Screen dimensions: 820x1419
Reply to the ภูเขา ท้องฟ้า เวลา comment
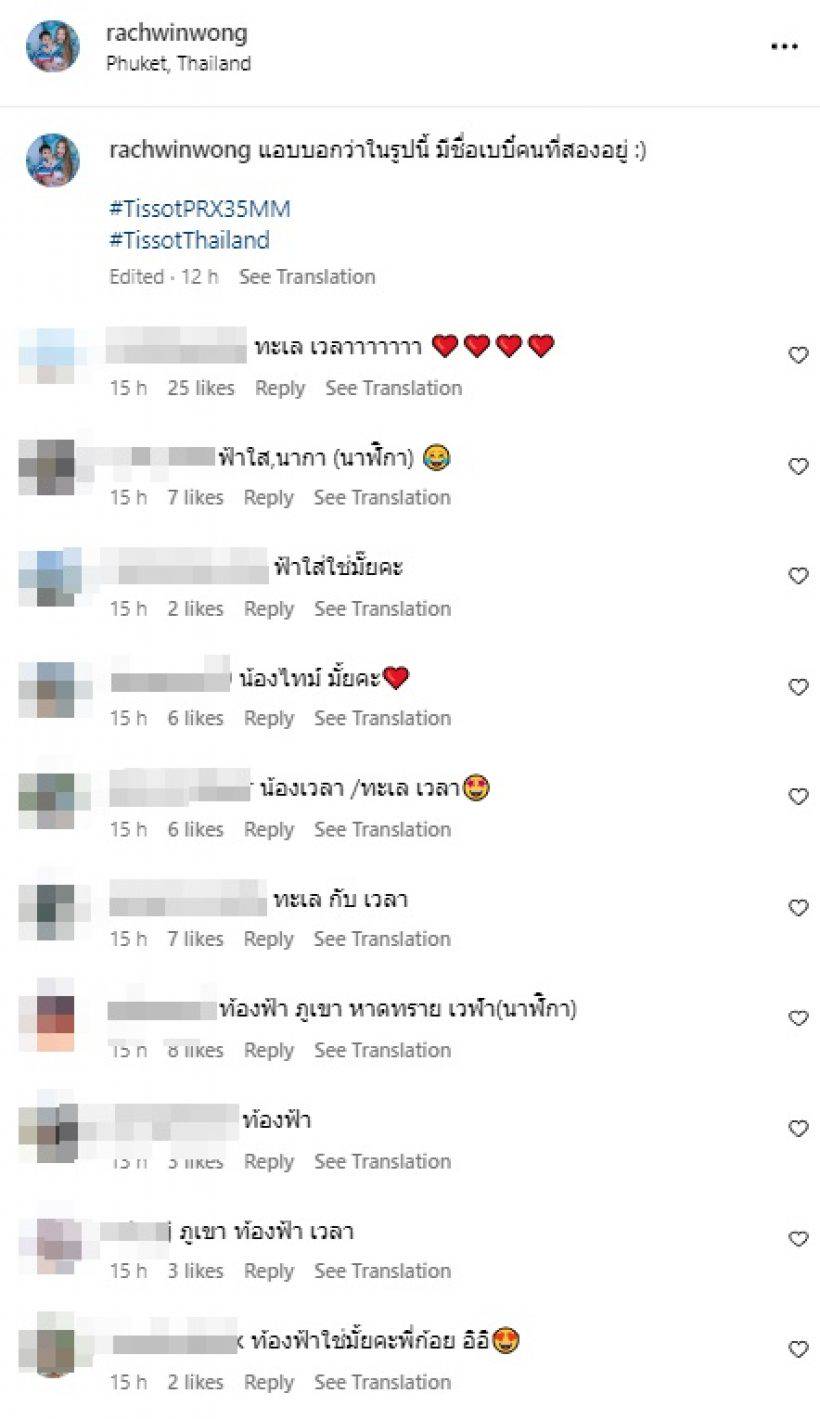point(269,1272)
